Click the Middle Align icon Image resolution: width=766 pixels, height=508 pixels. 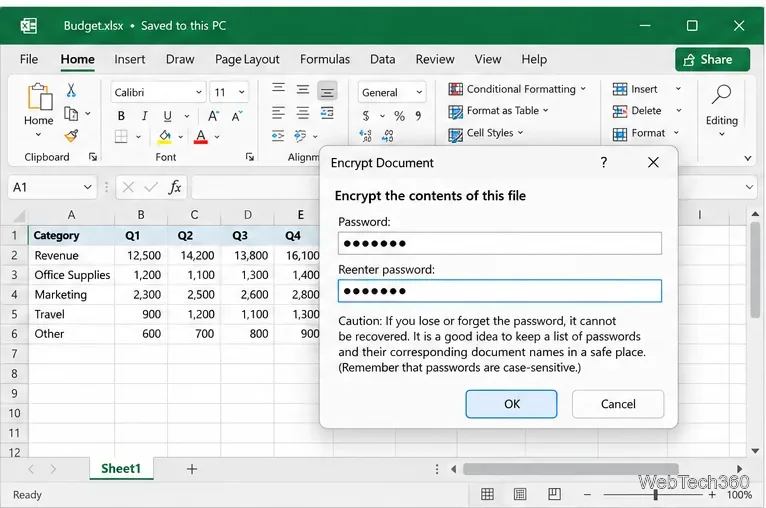[303, 89]
